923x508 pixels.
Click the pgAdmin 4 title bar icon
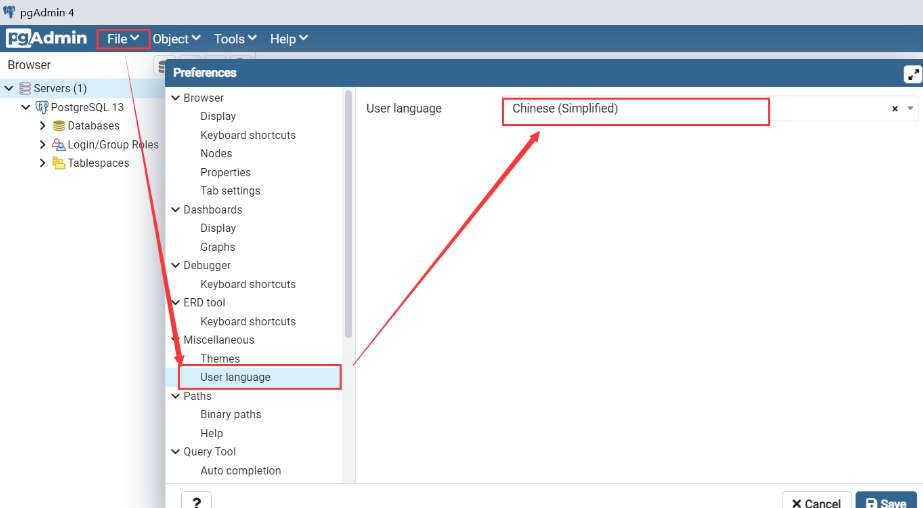[9, 12]
